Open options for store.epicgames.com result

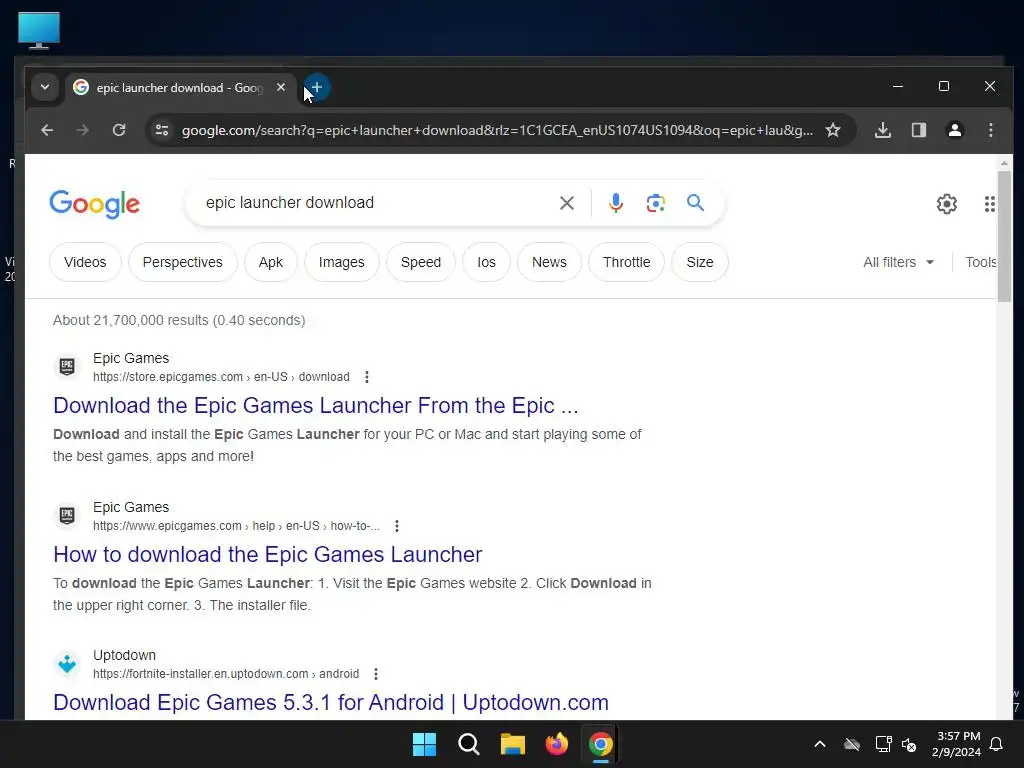point(366,377)
